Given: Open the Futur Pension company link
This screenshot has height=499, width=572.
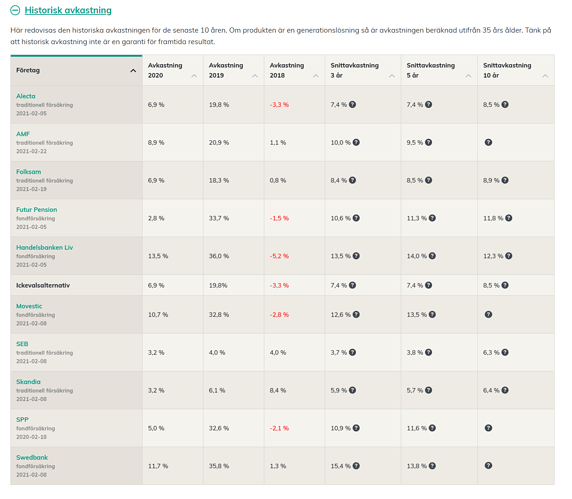Looking at the screenshot, I should pos(37,210).
